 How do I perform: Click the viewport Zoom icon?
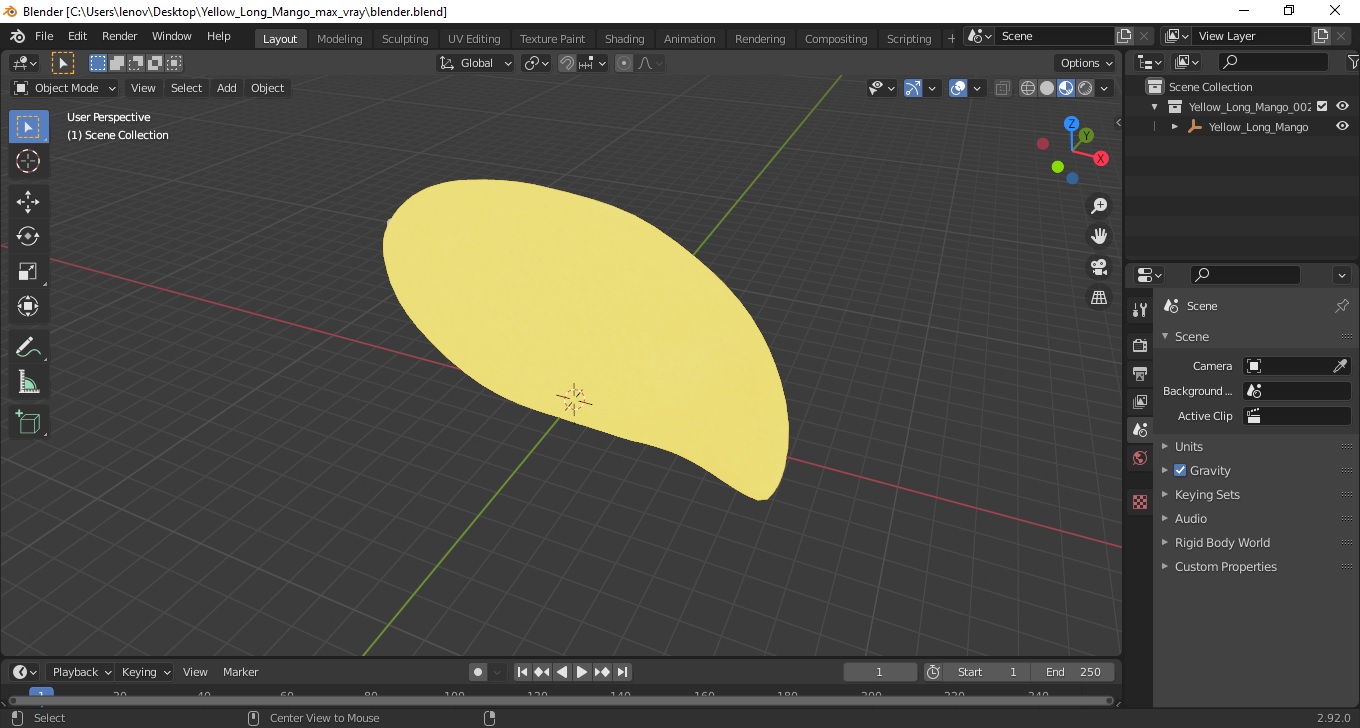(1099, 206)
